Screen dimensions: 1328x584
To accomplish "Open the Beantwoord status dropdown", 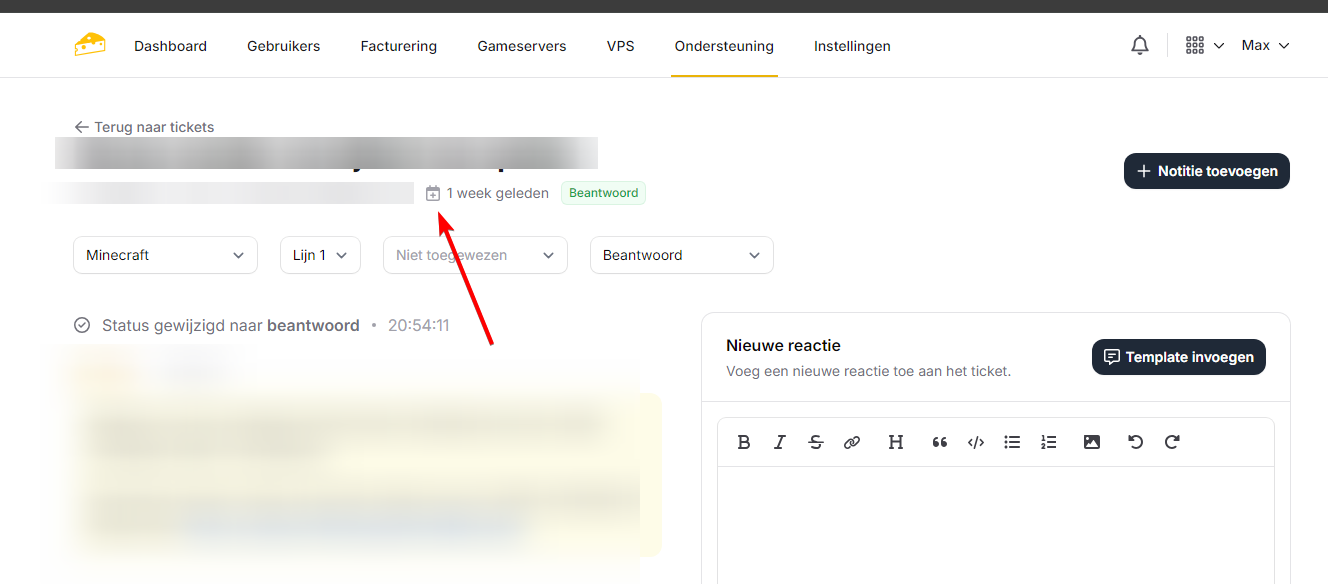I will click(x=681, y=255).
